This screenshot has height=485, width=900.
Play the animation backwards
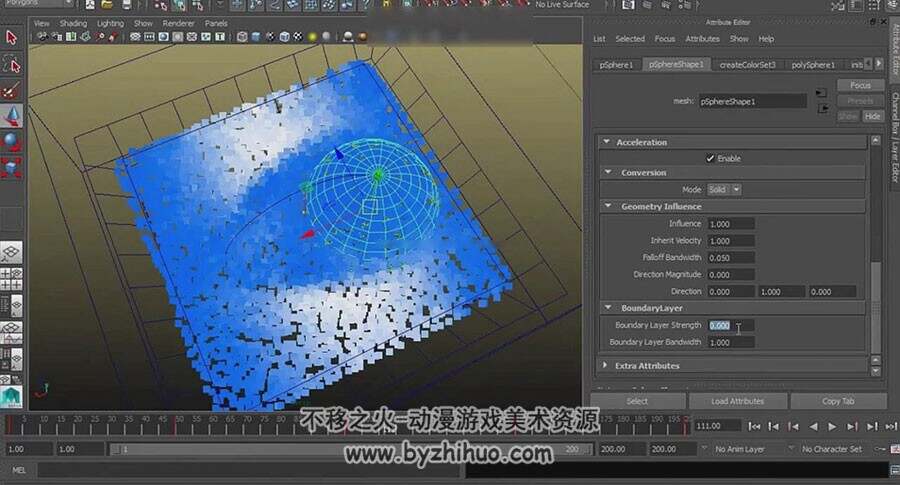coord(813,426)
